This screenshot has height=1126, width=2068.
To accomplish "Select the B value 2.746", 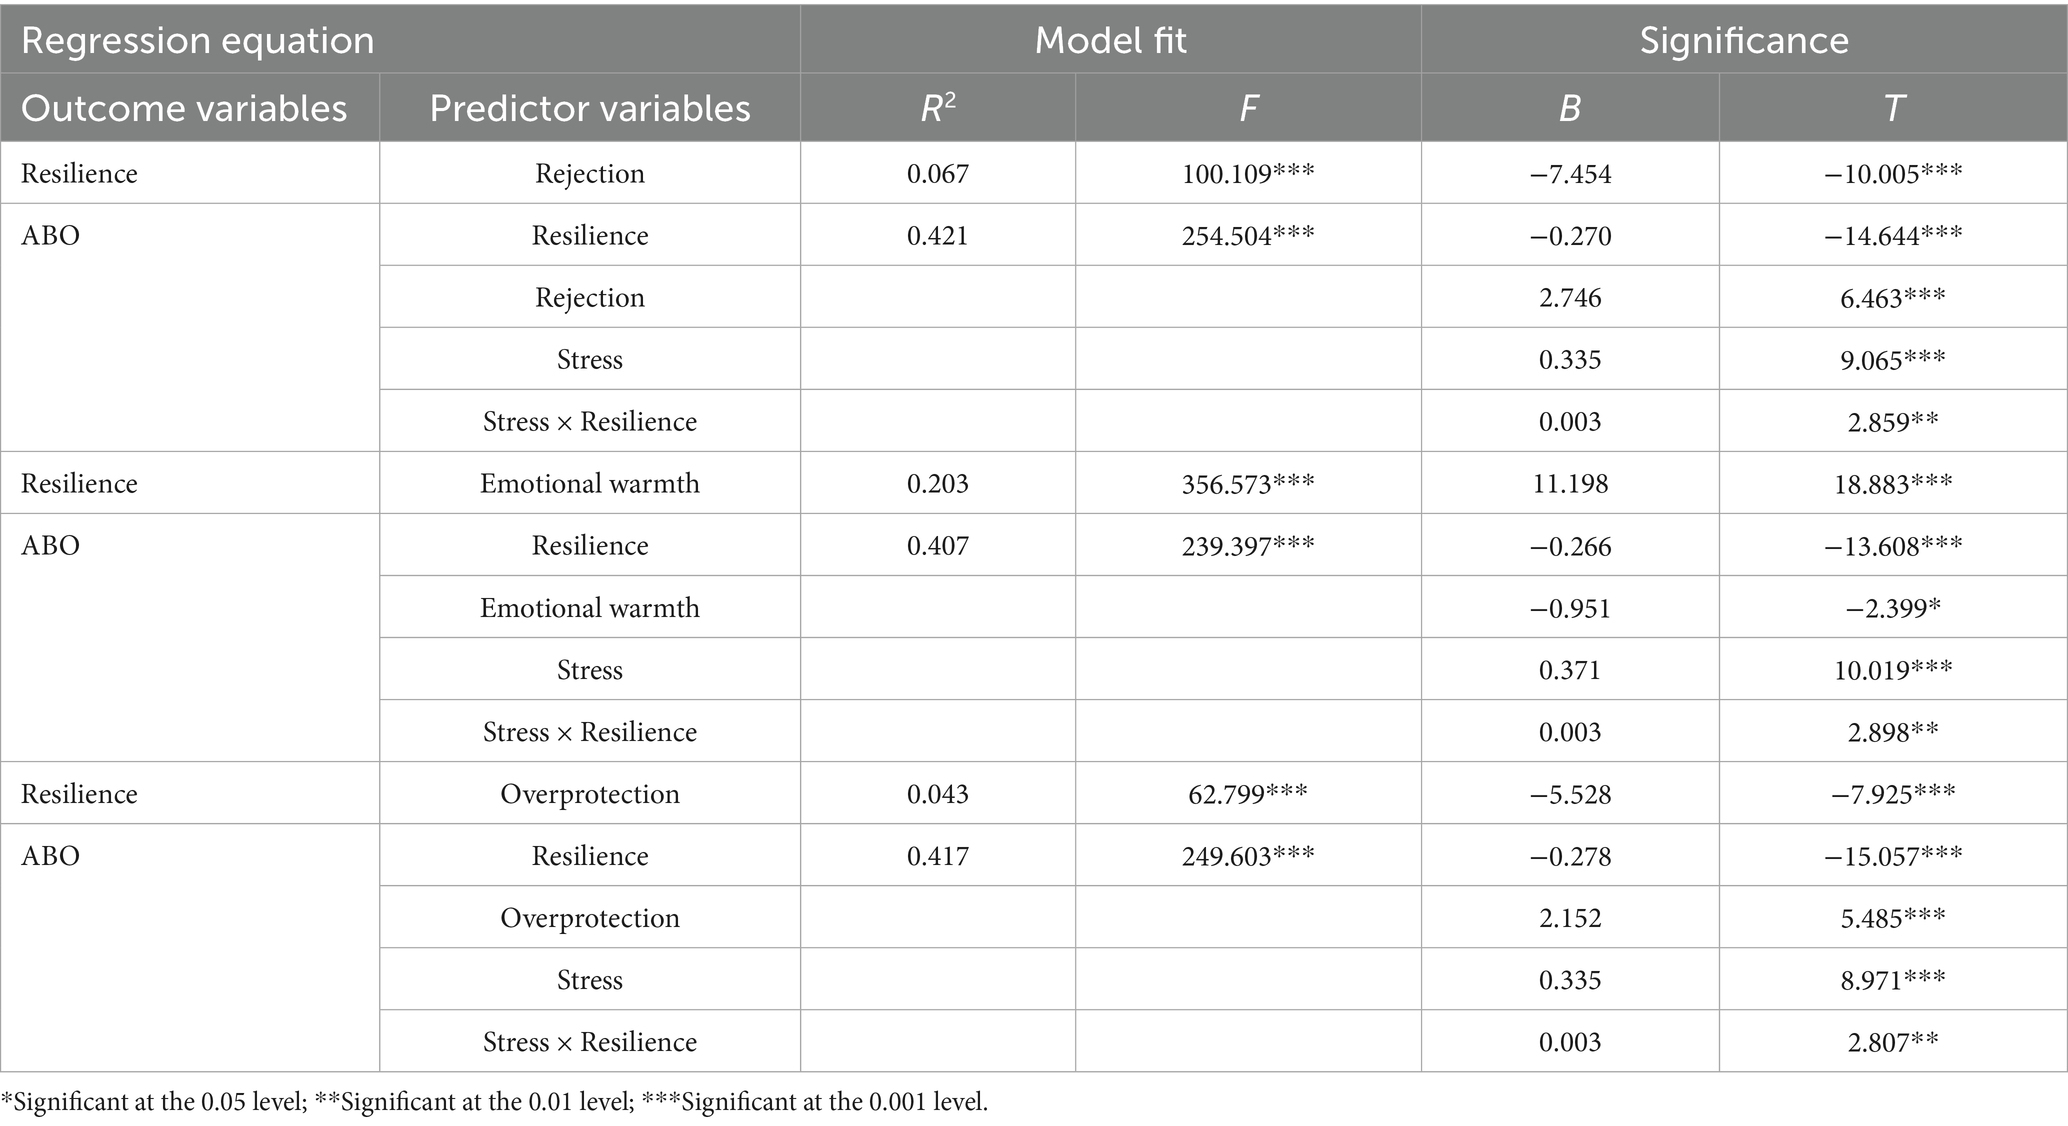I will tap(1569, 298).
